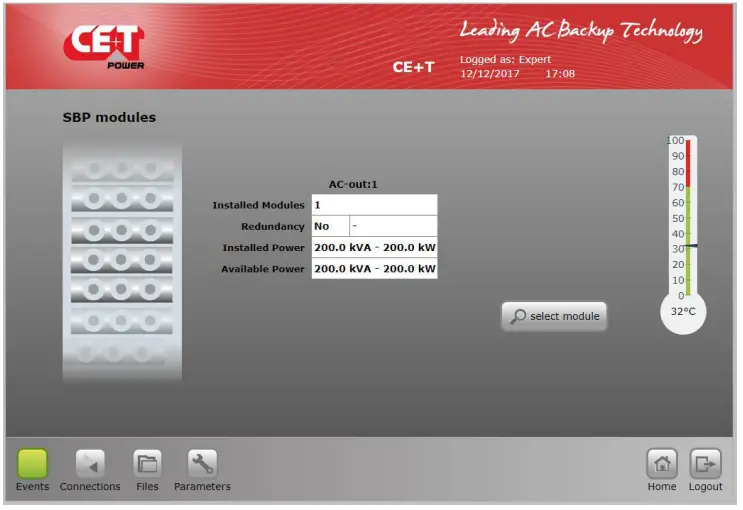
Task: Open the Connections icon
Action: (x=90, y=463)
